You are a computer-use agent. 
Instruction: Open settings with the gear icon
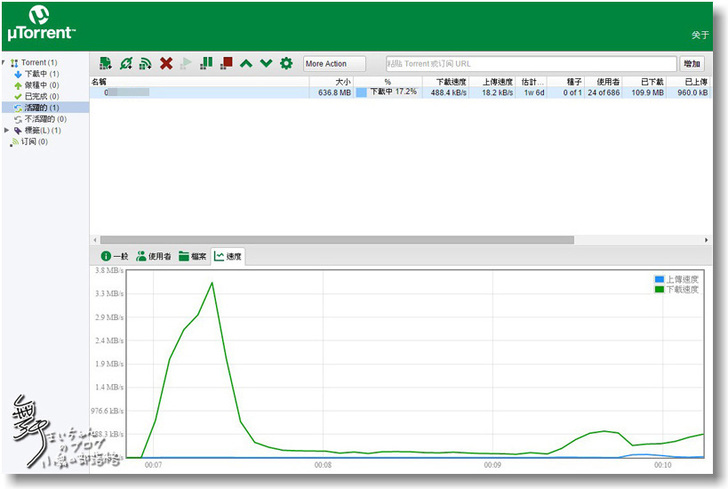[286, 63]
